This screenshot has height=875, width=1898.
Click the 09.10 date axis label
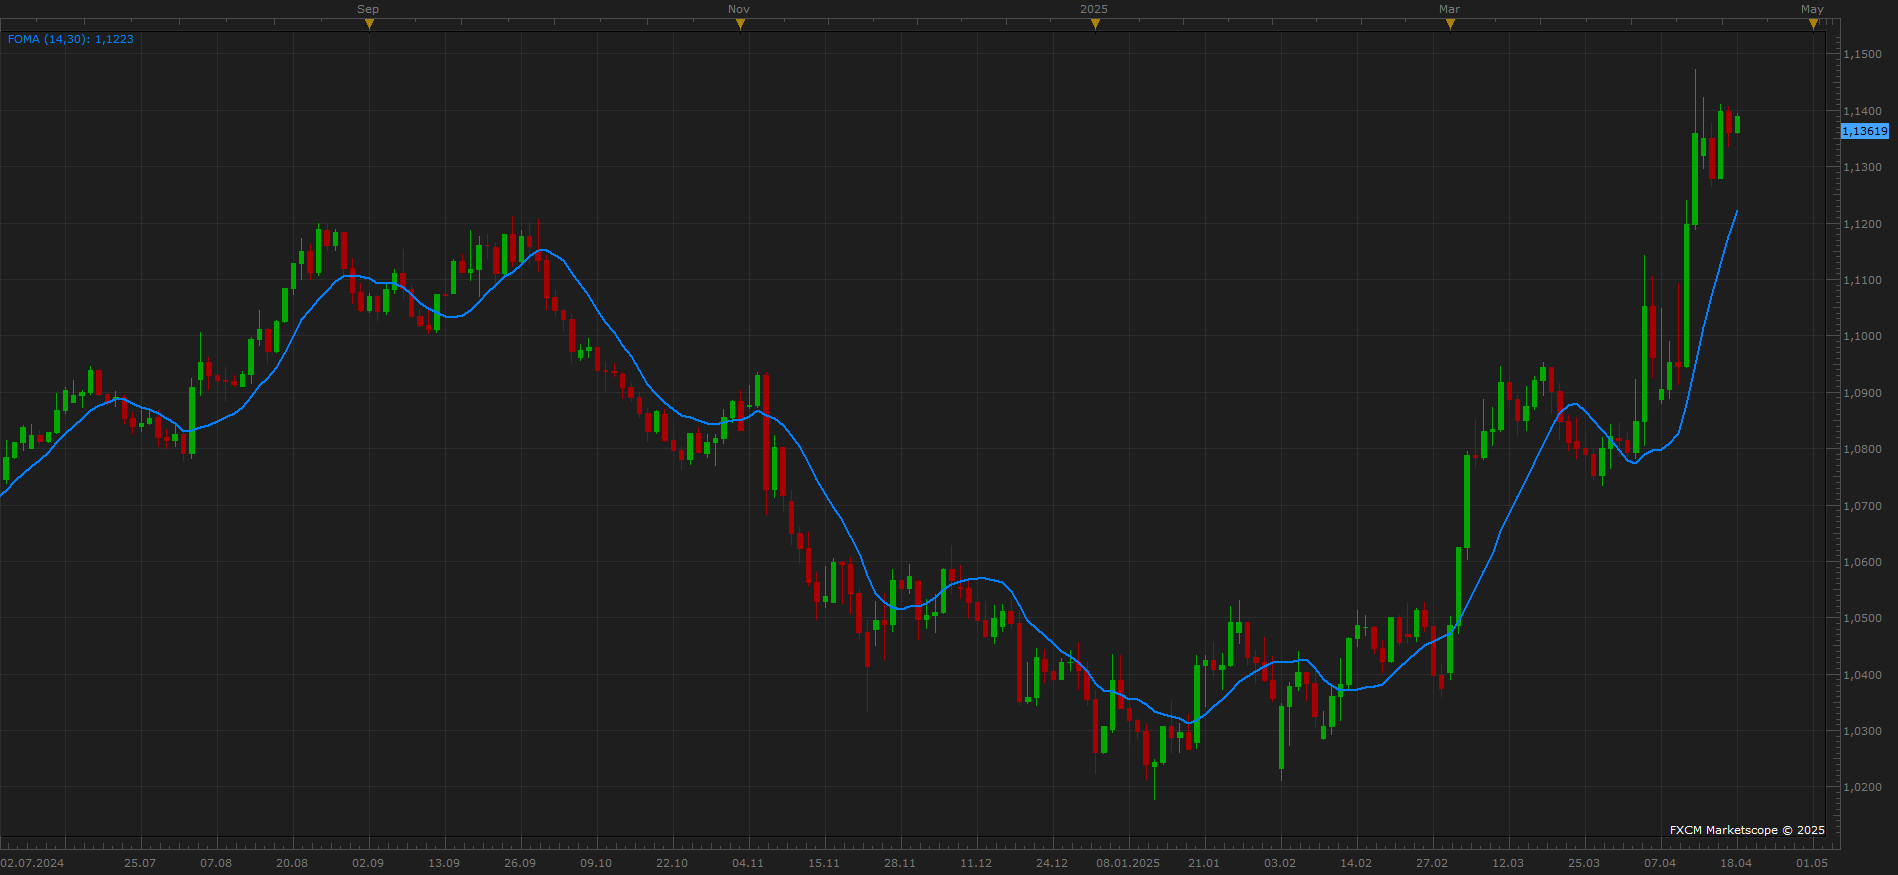pyautogui.click(x=596, y=863)
